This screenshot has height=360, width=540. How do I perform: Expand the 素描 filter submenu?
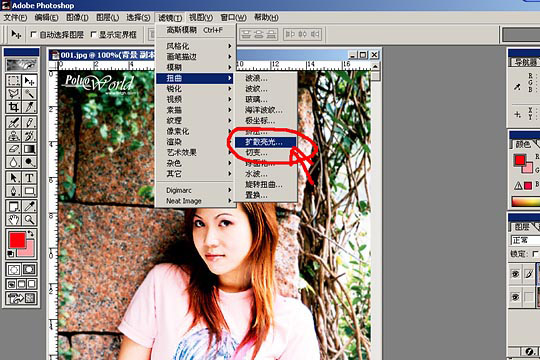196,110
